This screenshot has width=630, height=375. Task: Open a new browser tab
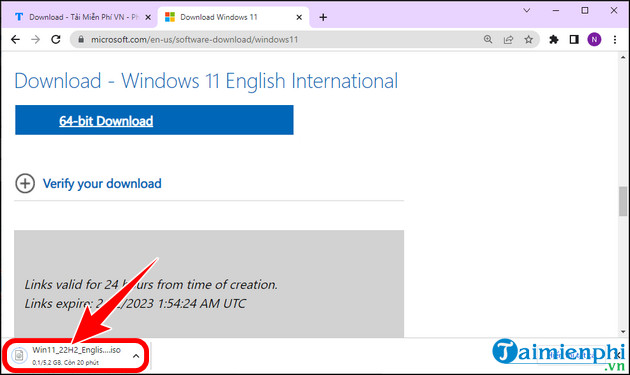tap(323, 17)
